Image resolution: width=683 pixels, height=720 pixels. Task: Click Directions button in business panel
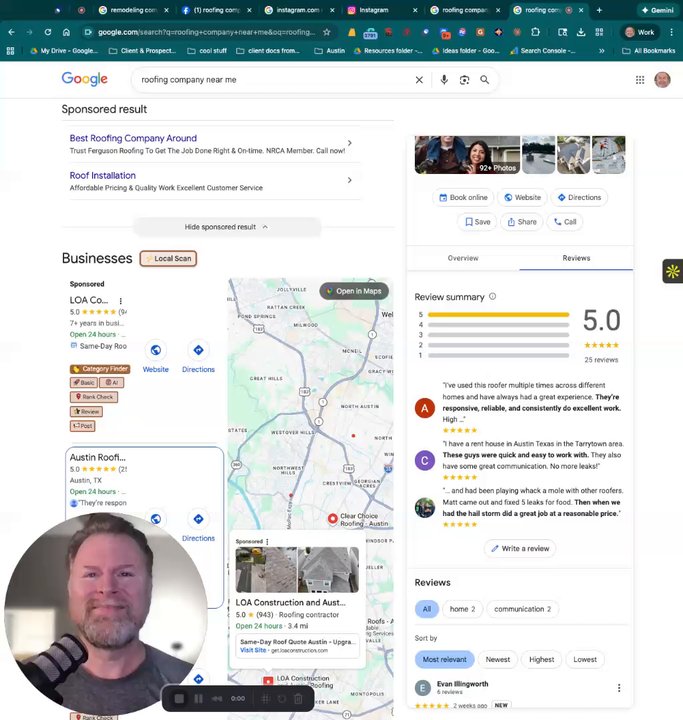pyautogui.click(x=579, y=197)
